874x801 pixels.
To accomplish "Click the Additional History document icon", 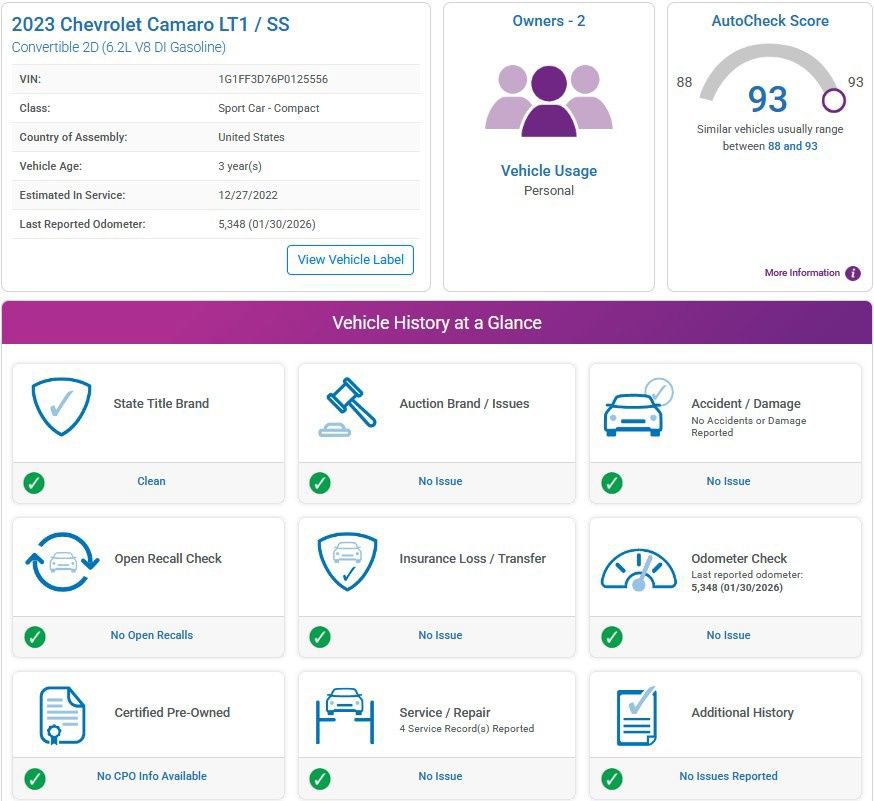I will (x=637, y=716).
